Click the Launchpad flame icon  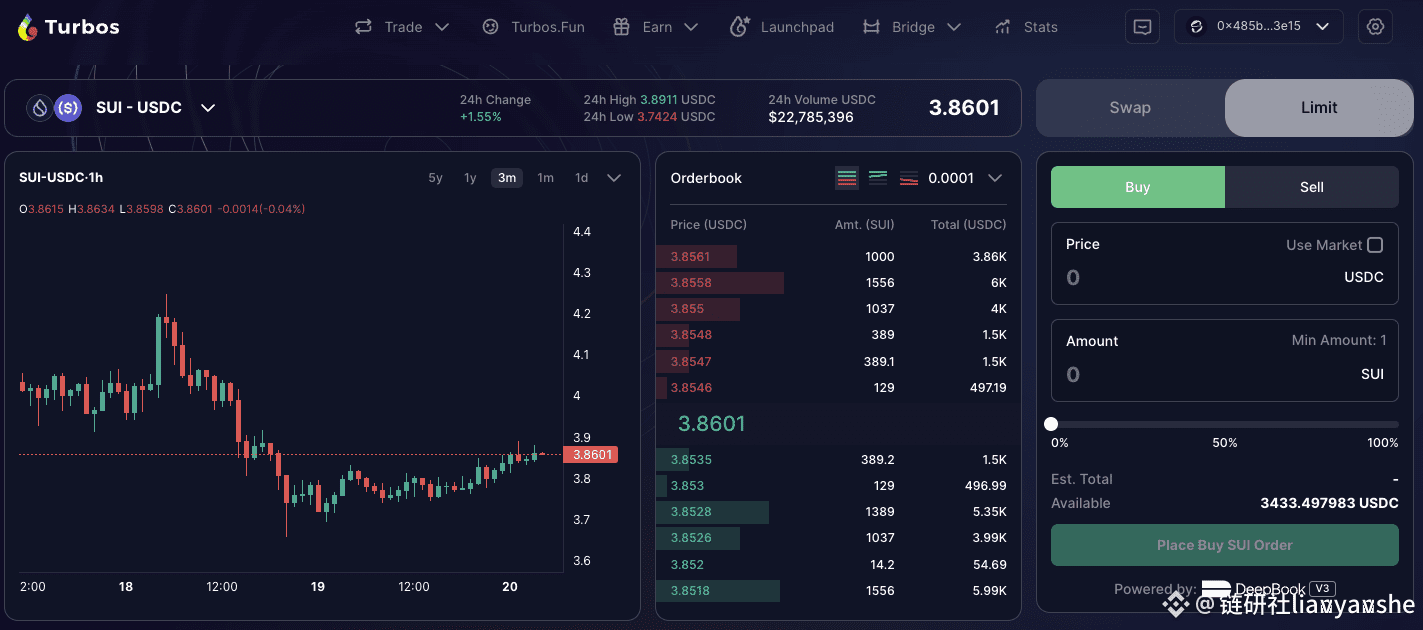pos(739,27)
